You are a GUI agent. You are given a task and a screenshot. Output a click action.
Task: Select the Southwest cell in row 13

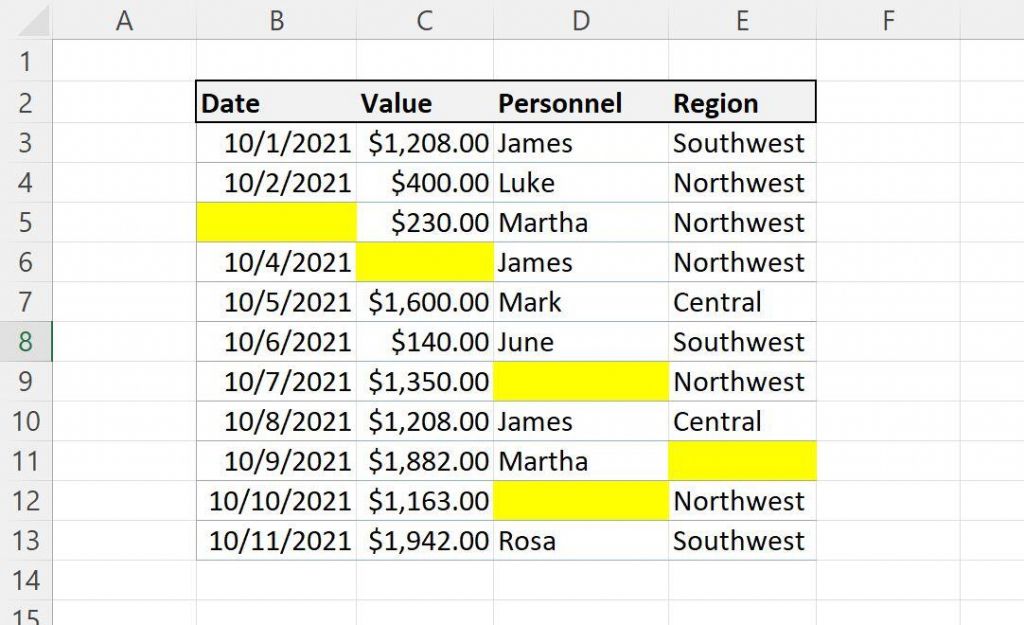pos(739,540)
